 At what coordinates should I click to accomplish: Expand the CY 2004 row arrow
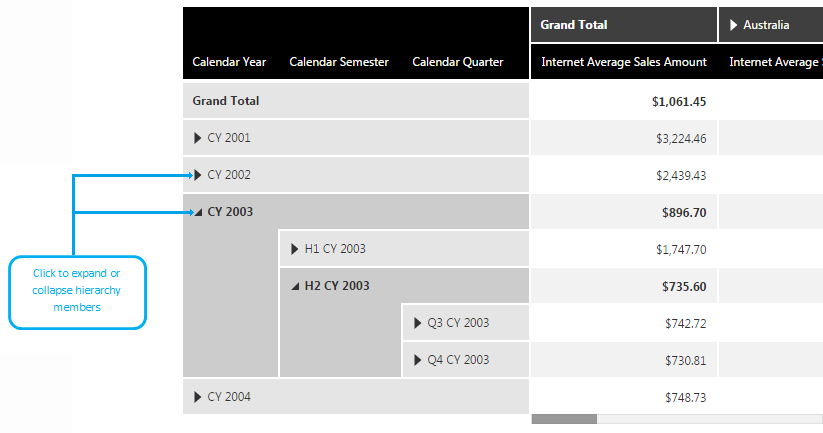(197, 397)
